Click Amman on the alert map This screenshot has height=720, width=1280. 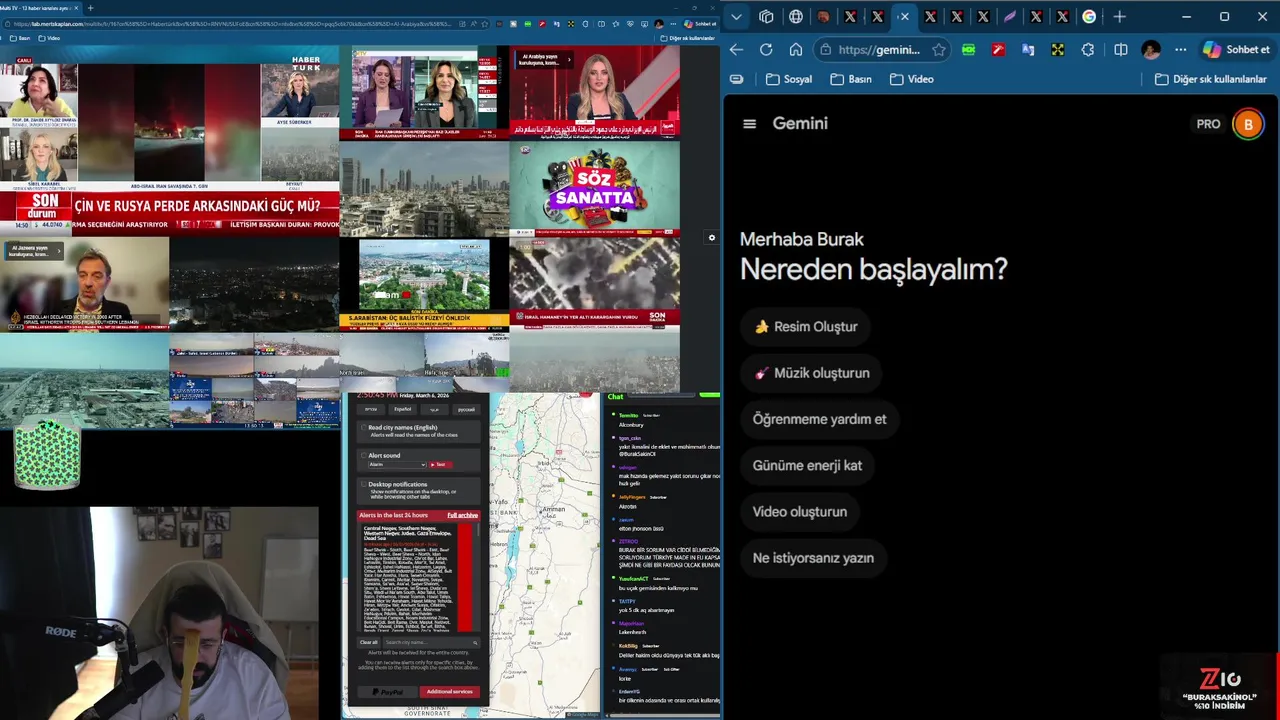553,509
